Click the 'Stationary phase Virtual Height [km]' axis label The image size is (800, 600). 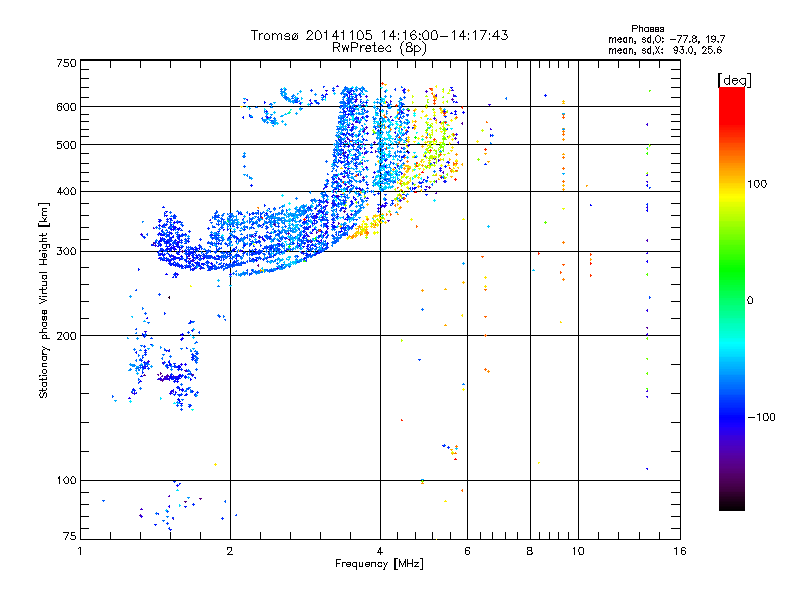(44, 300)
